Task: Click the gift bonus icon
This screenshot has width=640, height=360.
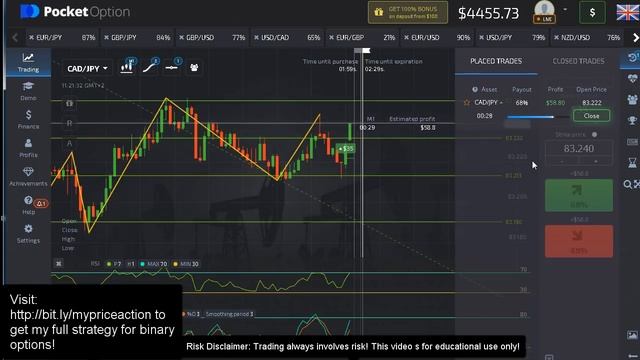Action: point(379,12)
